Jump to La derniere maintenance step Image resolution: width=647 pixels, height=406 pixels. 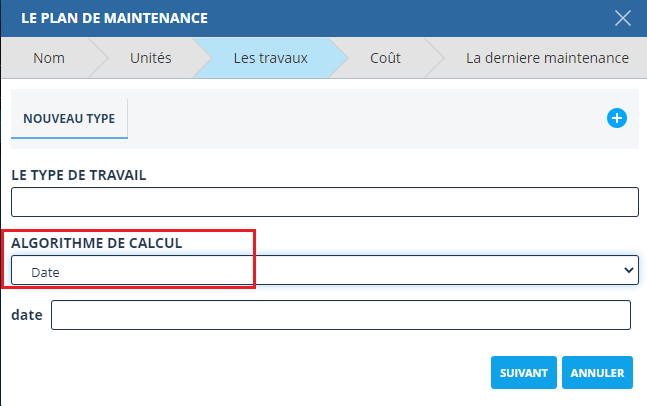(x=547, y=58)
